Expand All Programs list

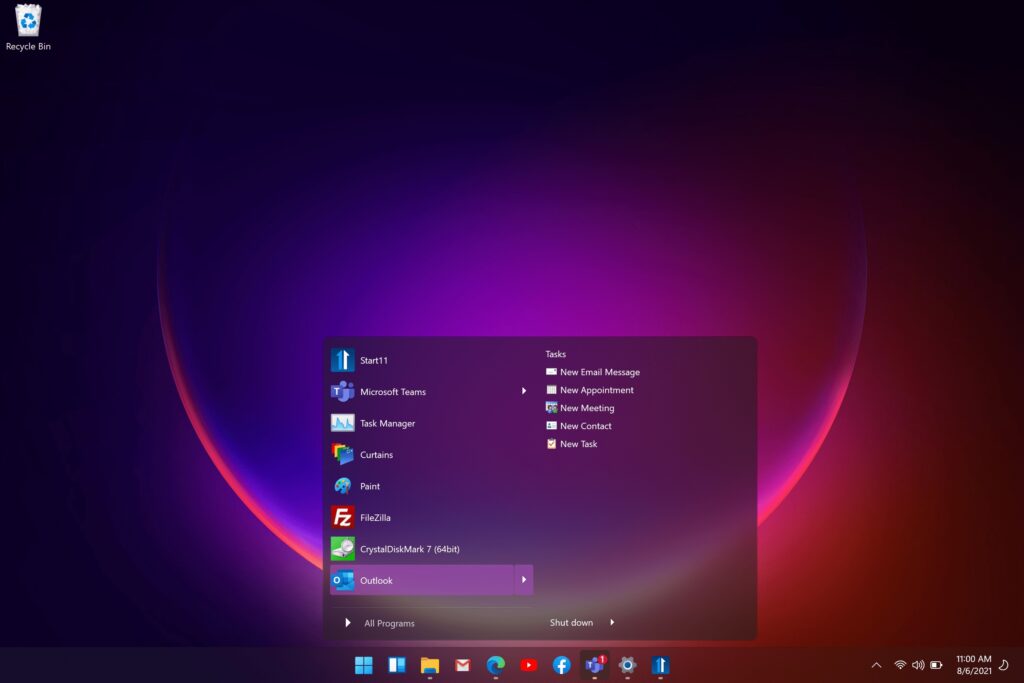pyautogui.click(x=380, y=623)
